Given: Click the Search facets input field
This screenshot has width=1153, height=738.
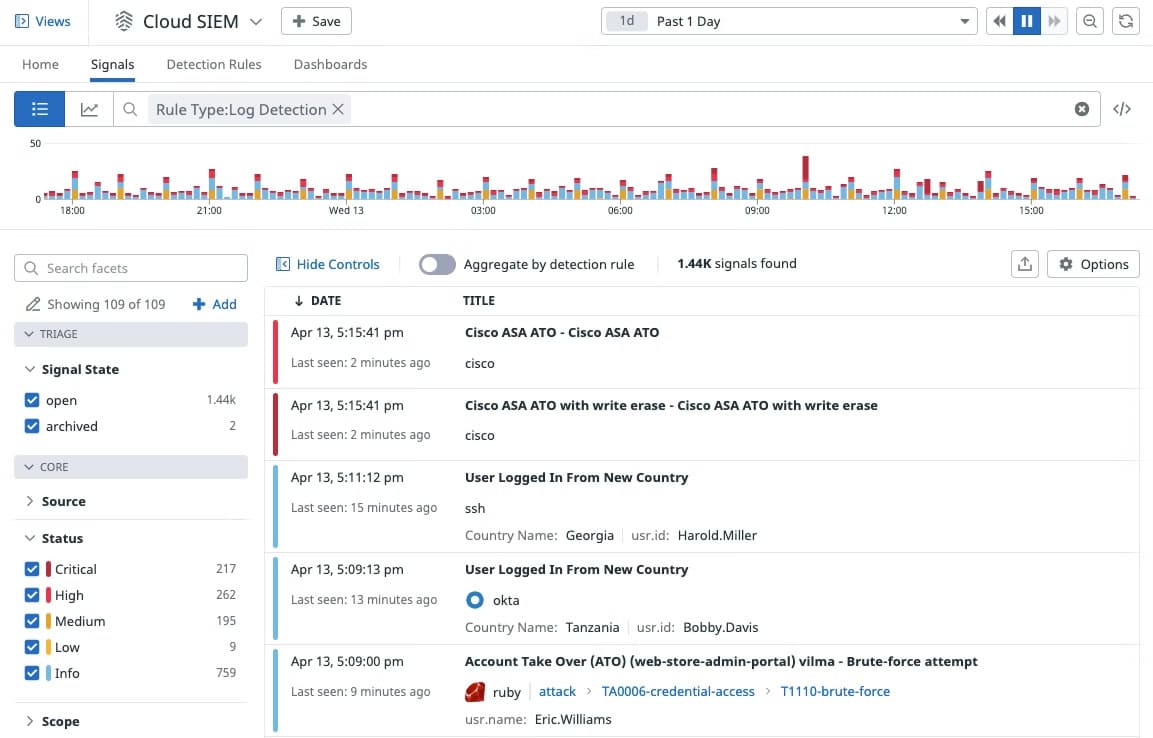Looking at the screenshot, I should click(x=131, y=268).
